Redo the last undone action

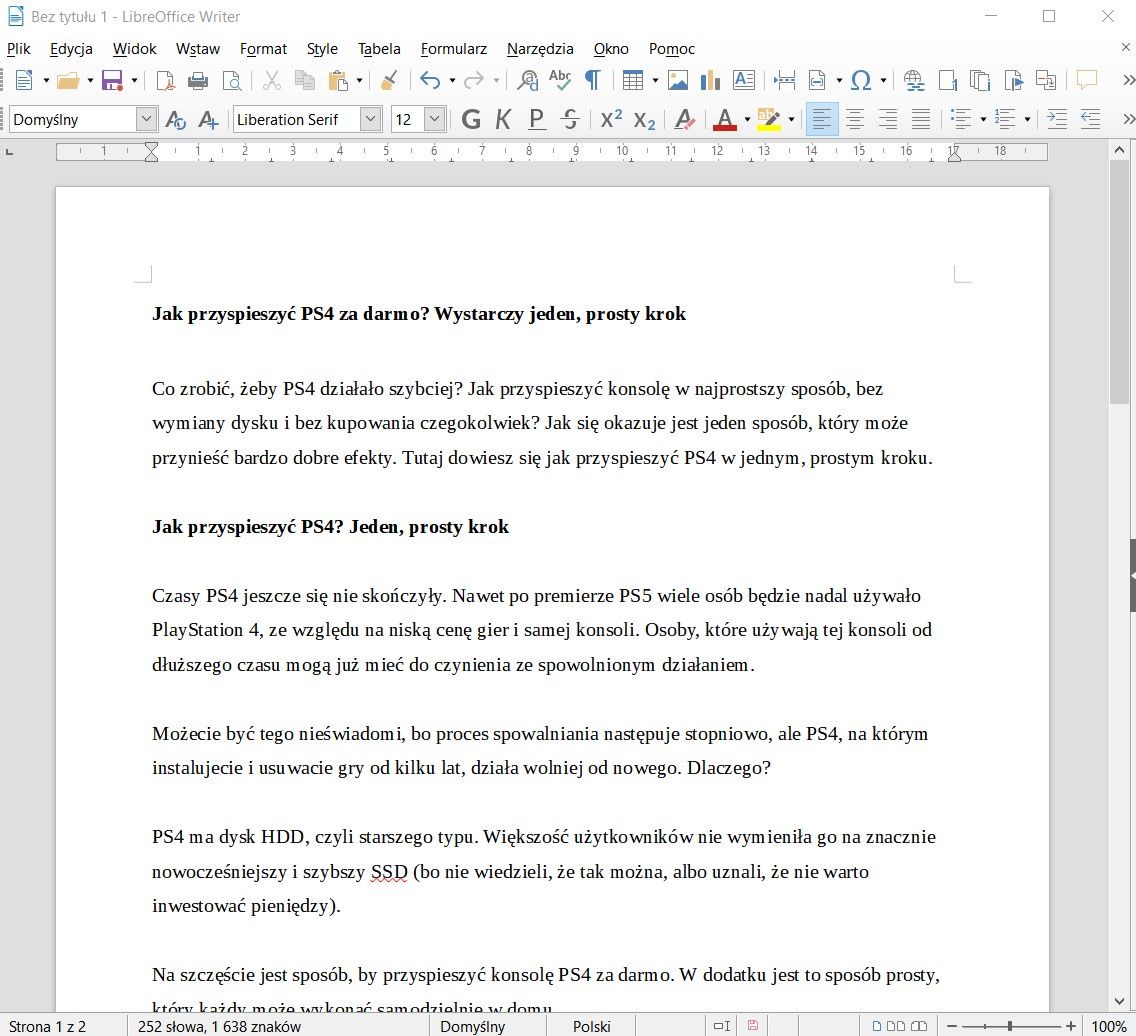click(474, 80)
